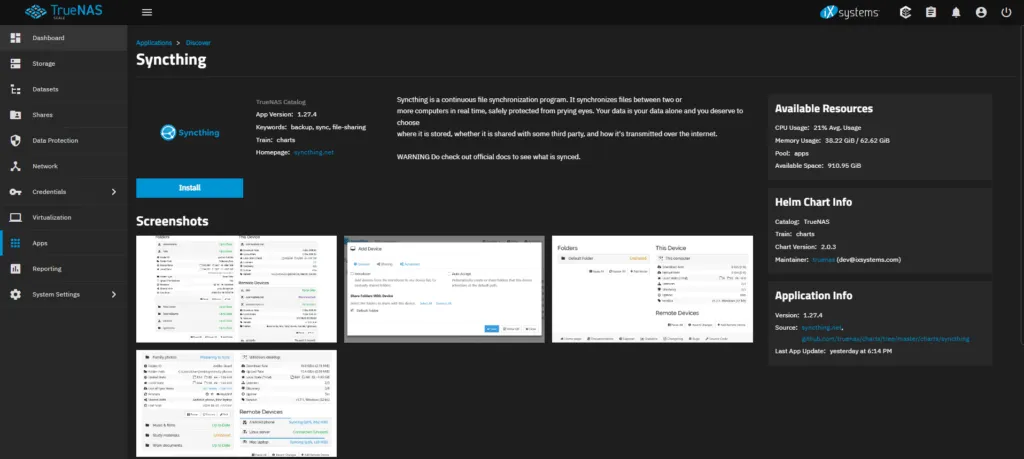Click the TrueNAS SCALE logo

[63, 12]
